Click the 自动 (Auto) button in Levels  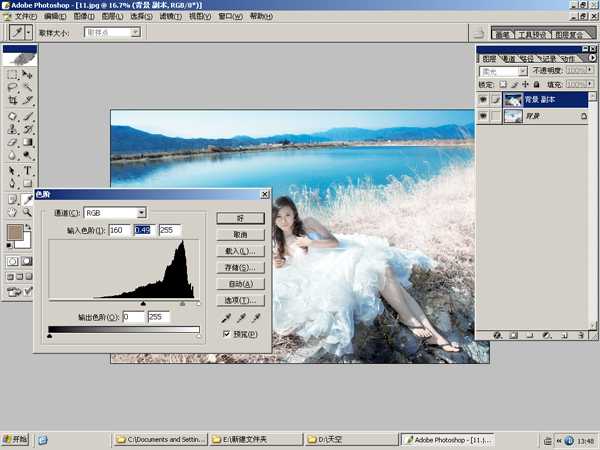[240, 284]
